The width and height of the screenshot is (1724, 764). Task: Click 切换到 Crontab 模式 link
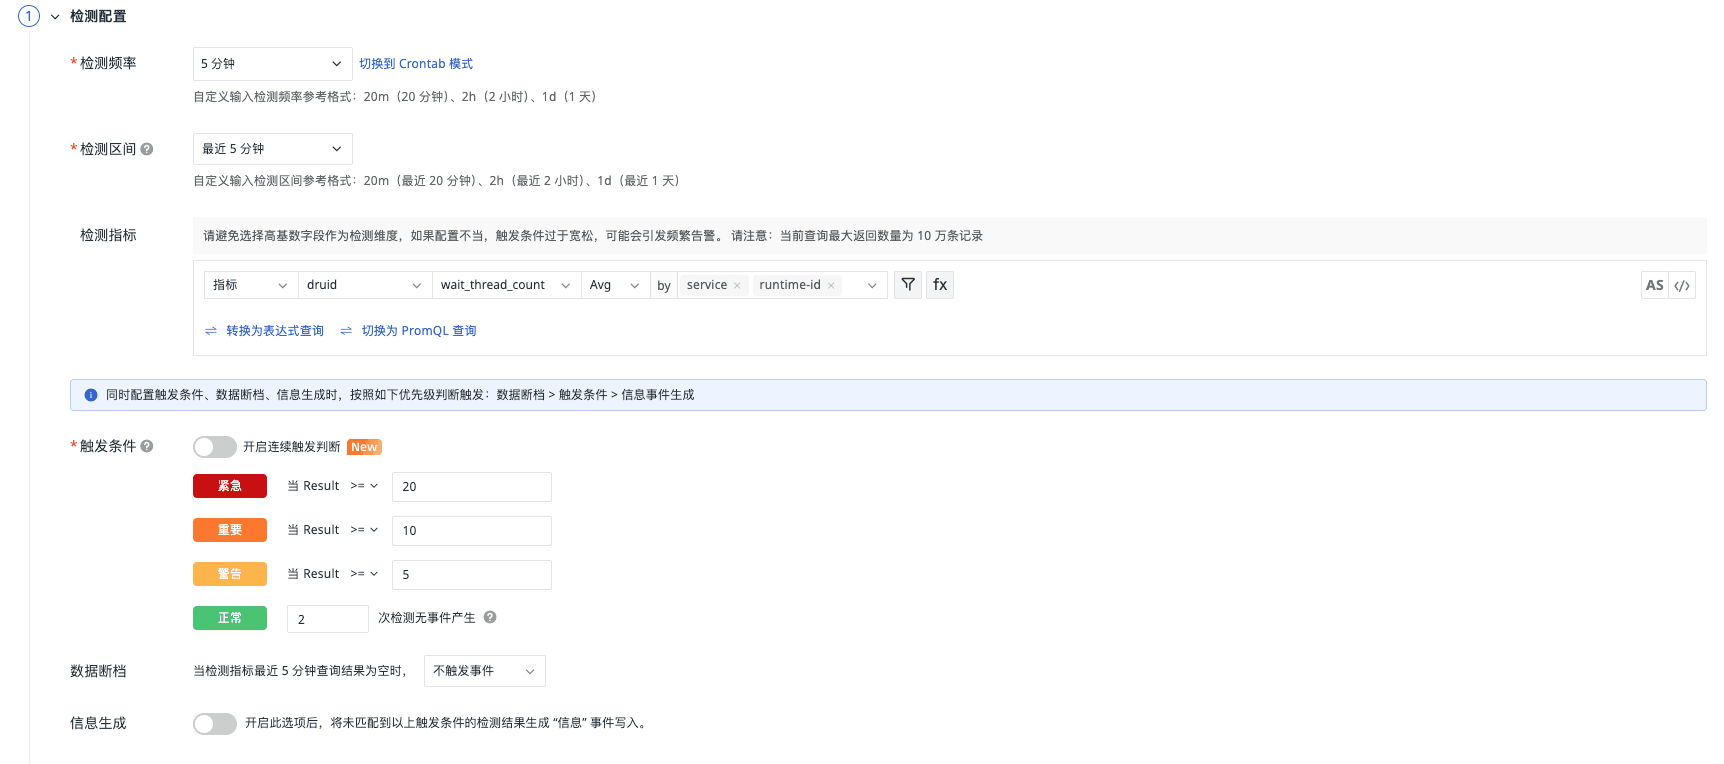click(x=416, y=64)
